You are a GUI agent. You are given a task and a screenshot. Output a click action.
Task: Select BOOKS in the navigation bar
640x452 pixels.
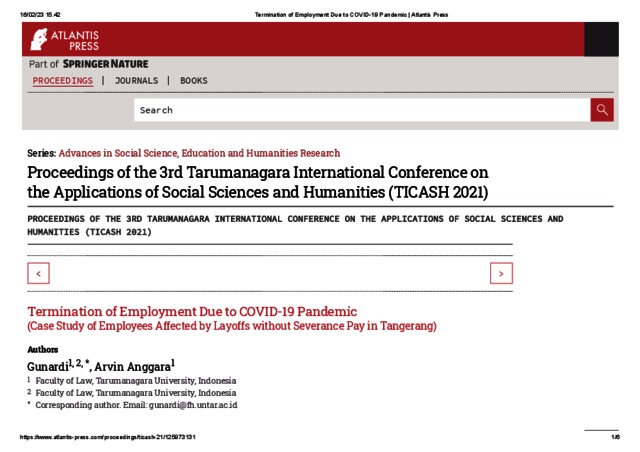click(194, 81)
